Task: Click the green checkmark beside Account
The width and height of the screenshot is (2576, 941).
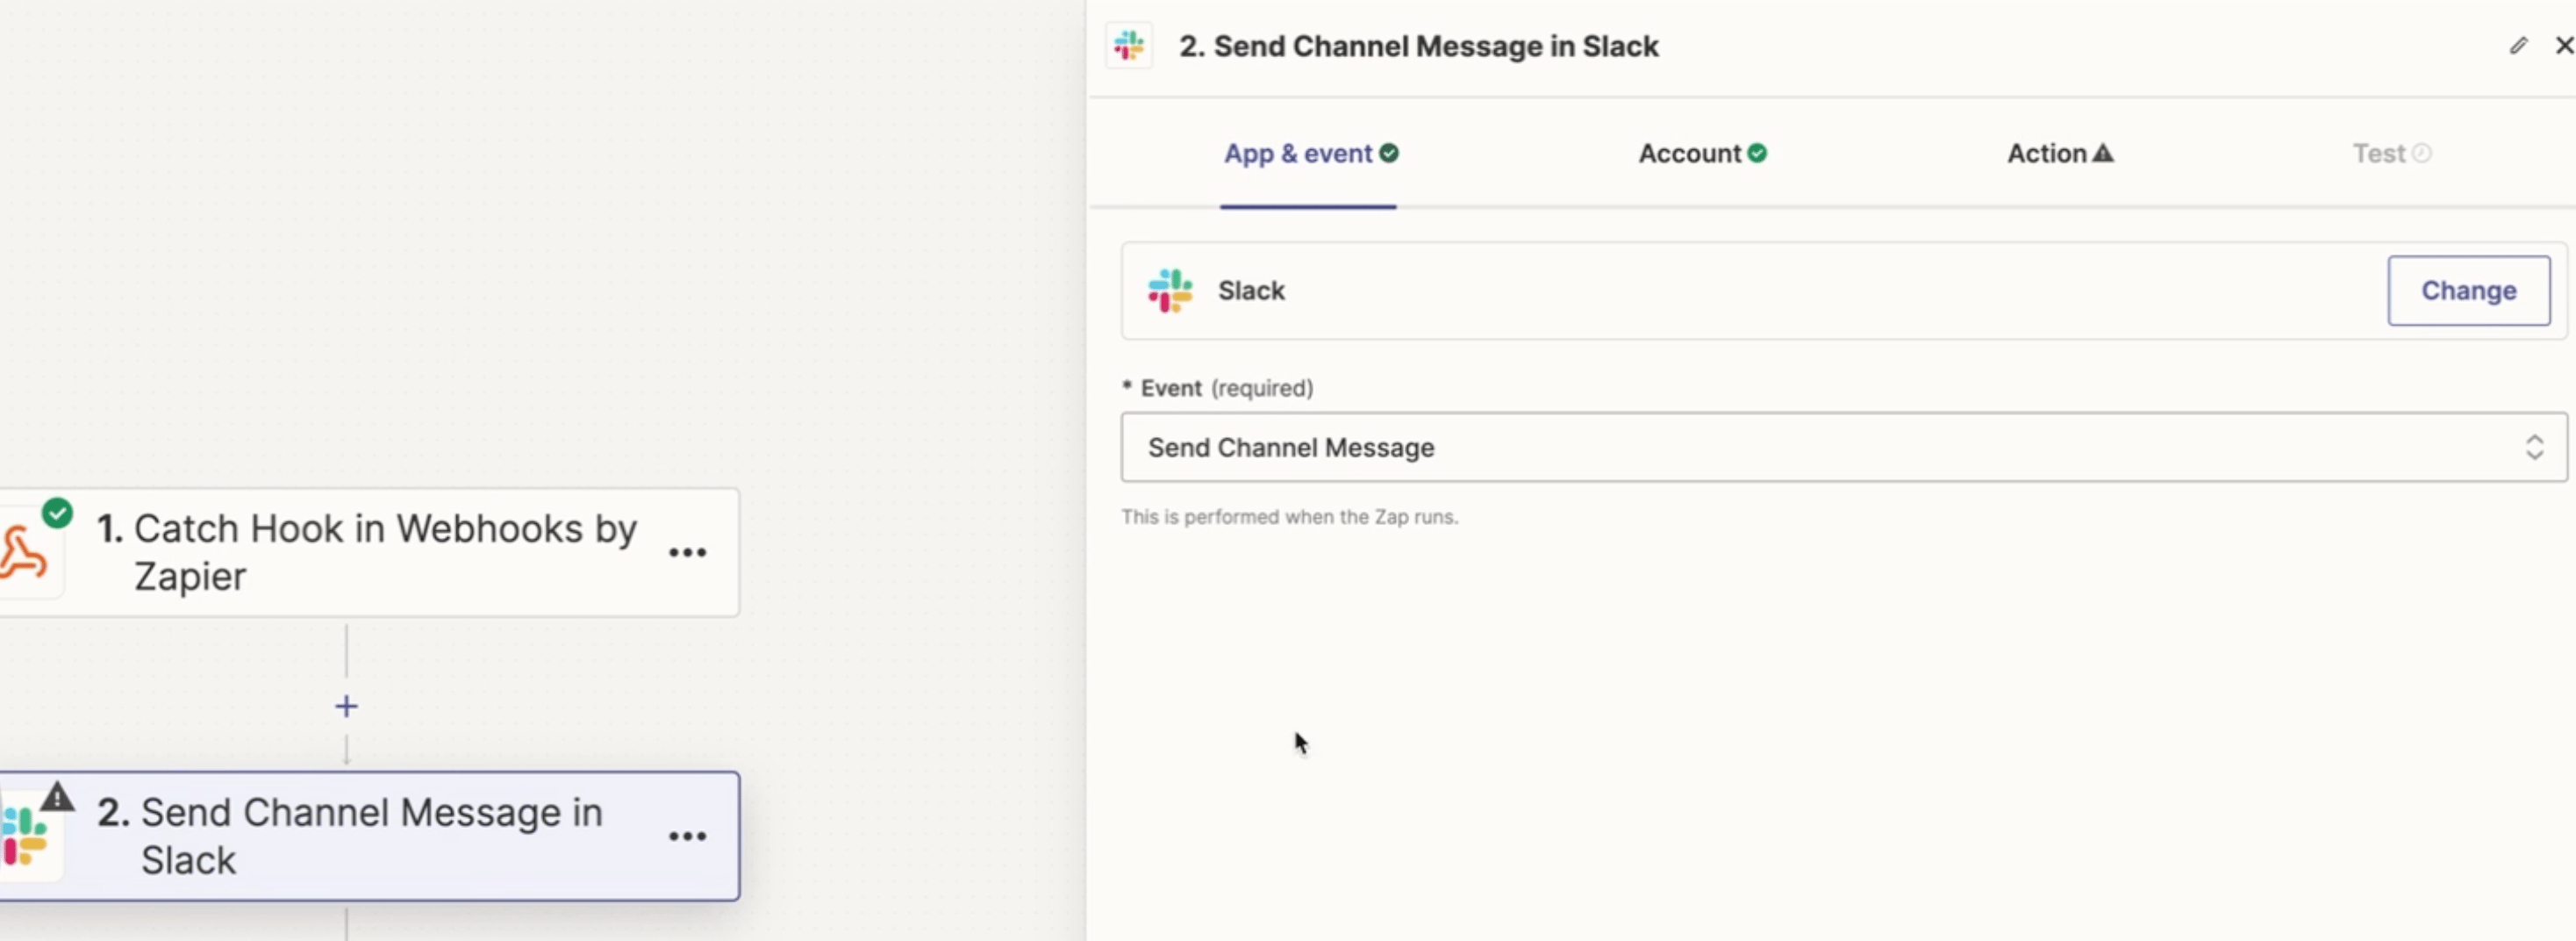Action: click(1757, 153)
